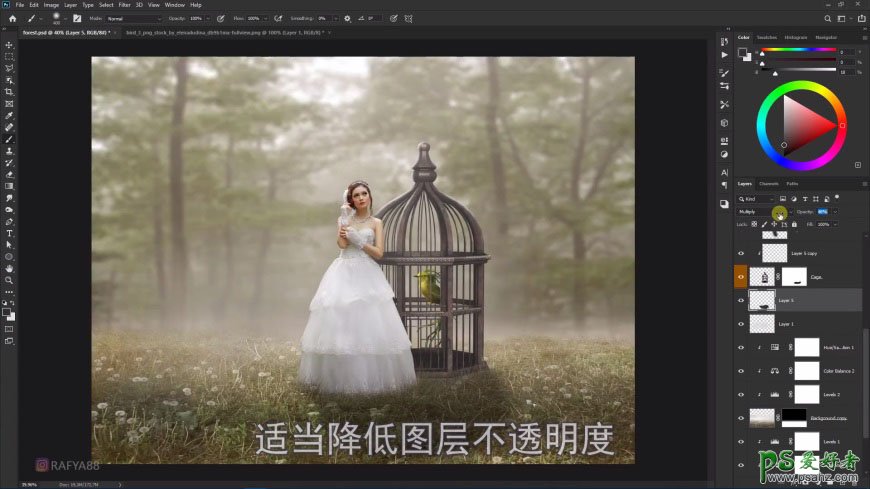Hide the Hue/Saturation 1 adjustment layer
Image resolution: width=870 pixels, height=489 pixels.
coord(741,347)
